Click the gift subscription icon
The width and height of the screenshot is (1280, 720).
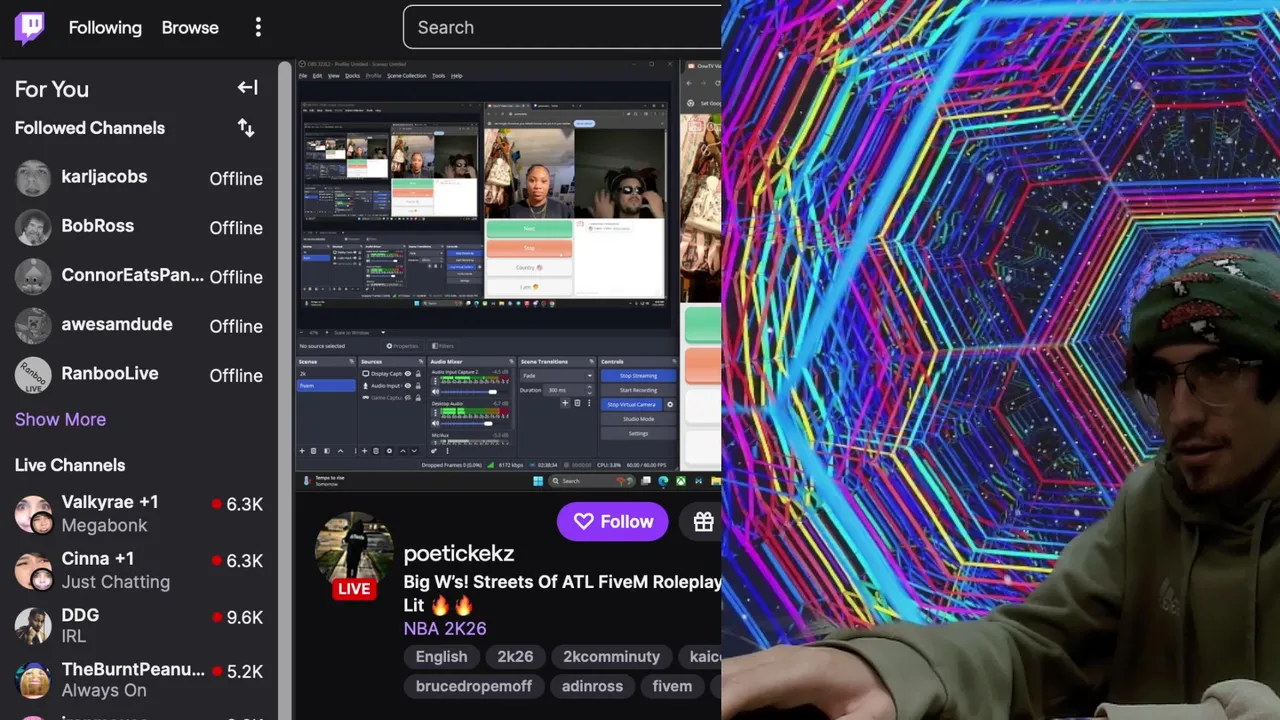(x=704, y=521)
